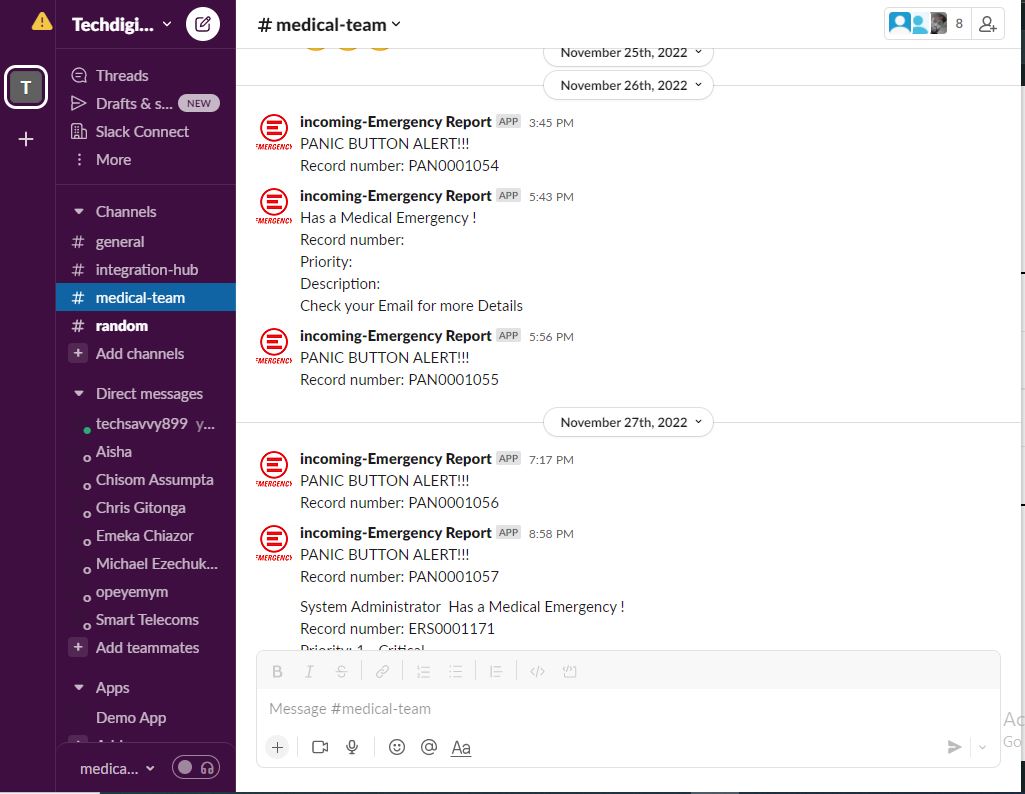Image resolution: width=1025 pixels, height=794 pixels.
Task: Open the #medical-team channel header dropdown
Action: [330, 25]
